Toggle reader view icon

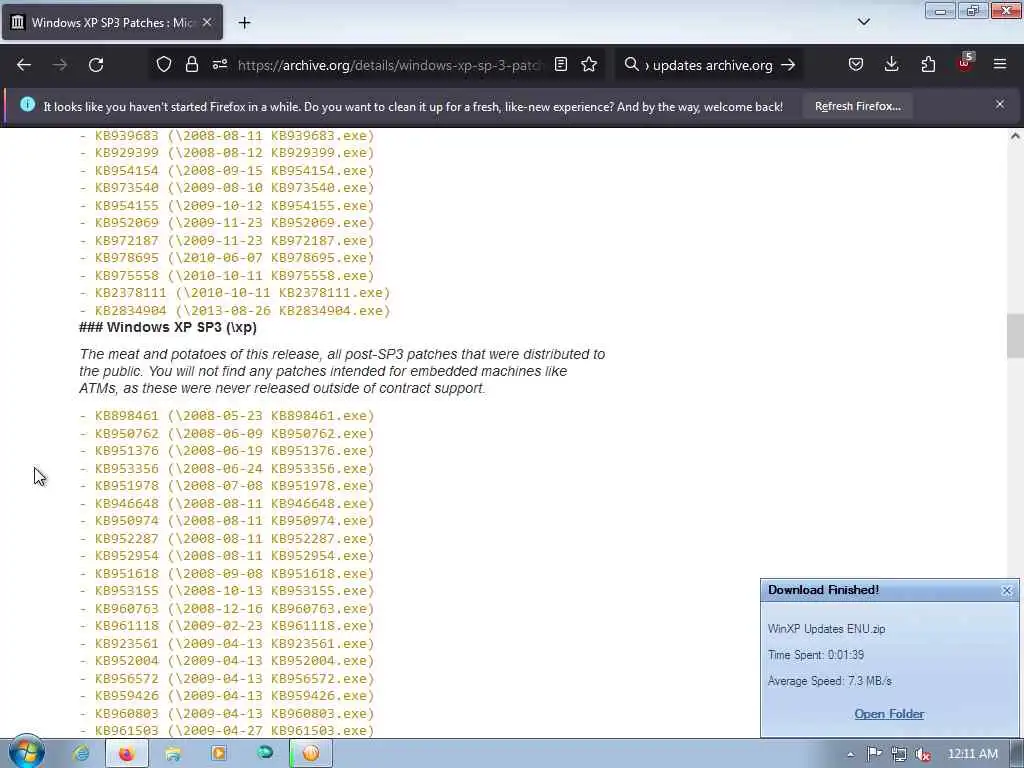click(x=561, y=65)
